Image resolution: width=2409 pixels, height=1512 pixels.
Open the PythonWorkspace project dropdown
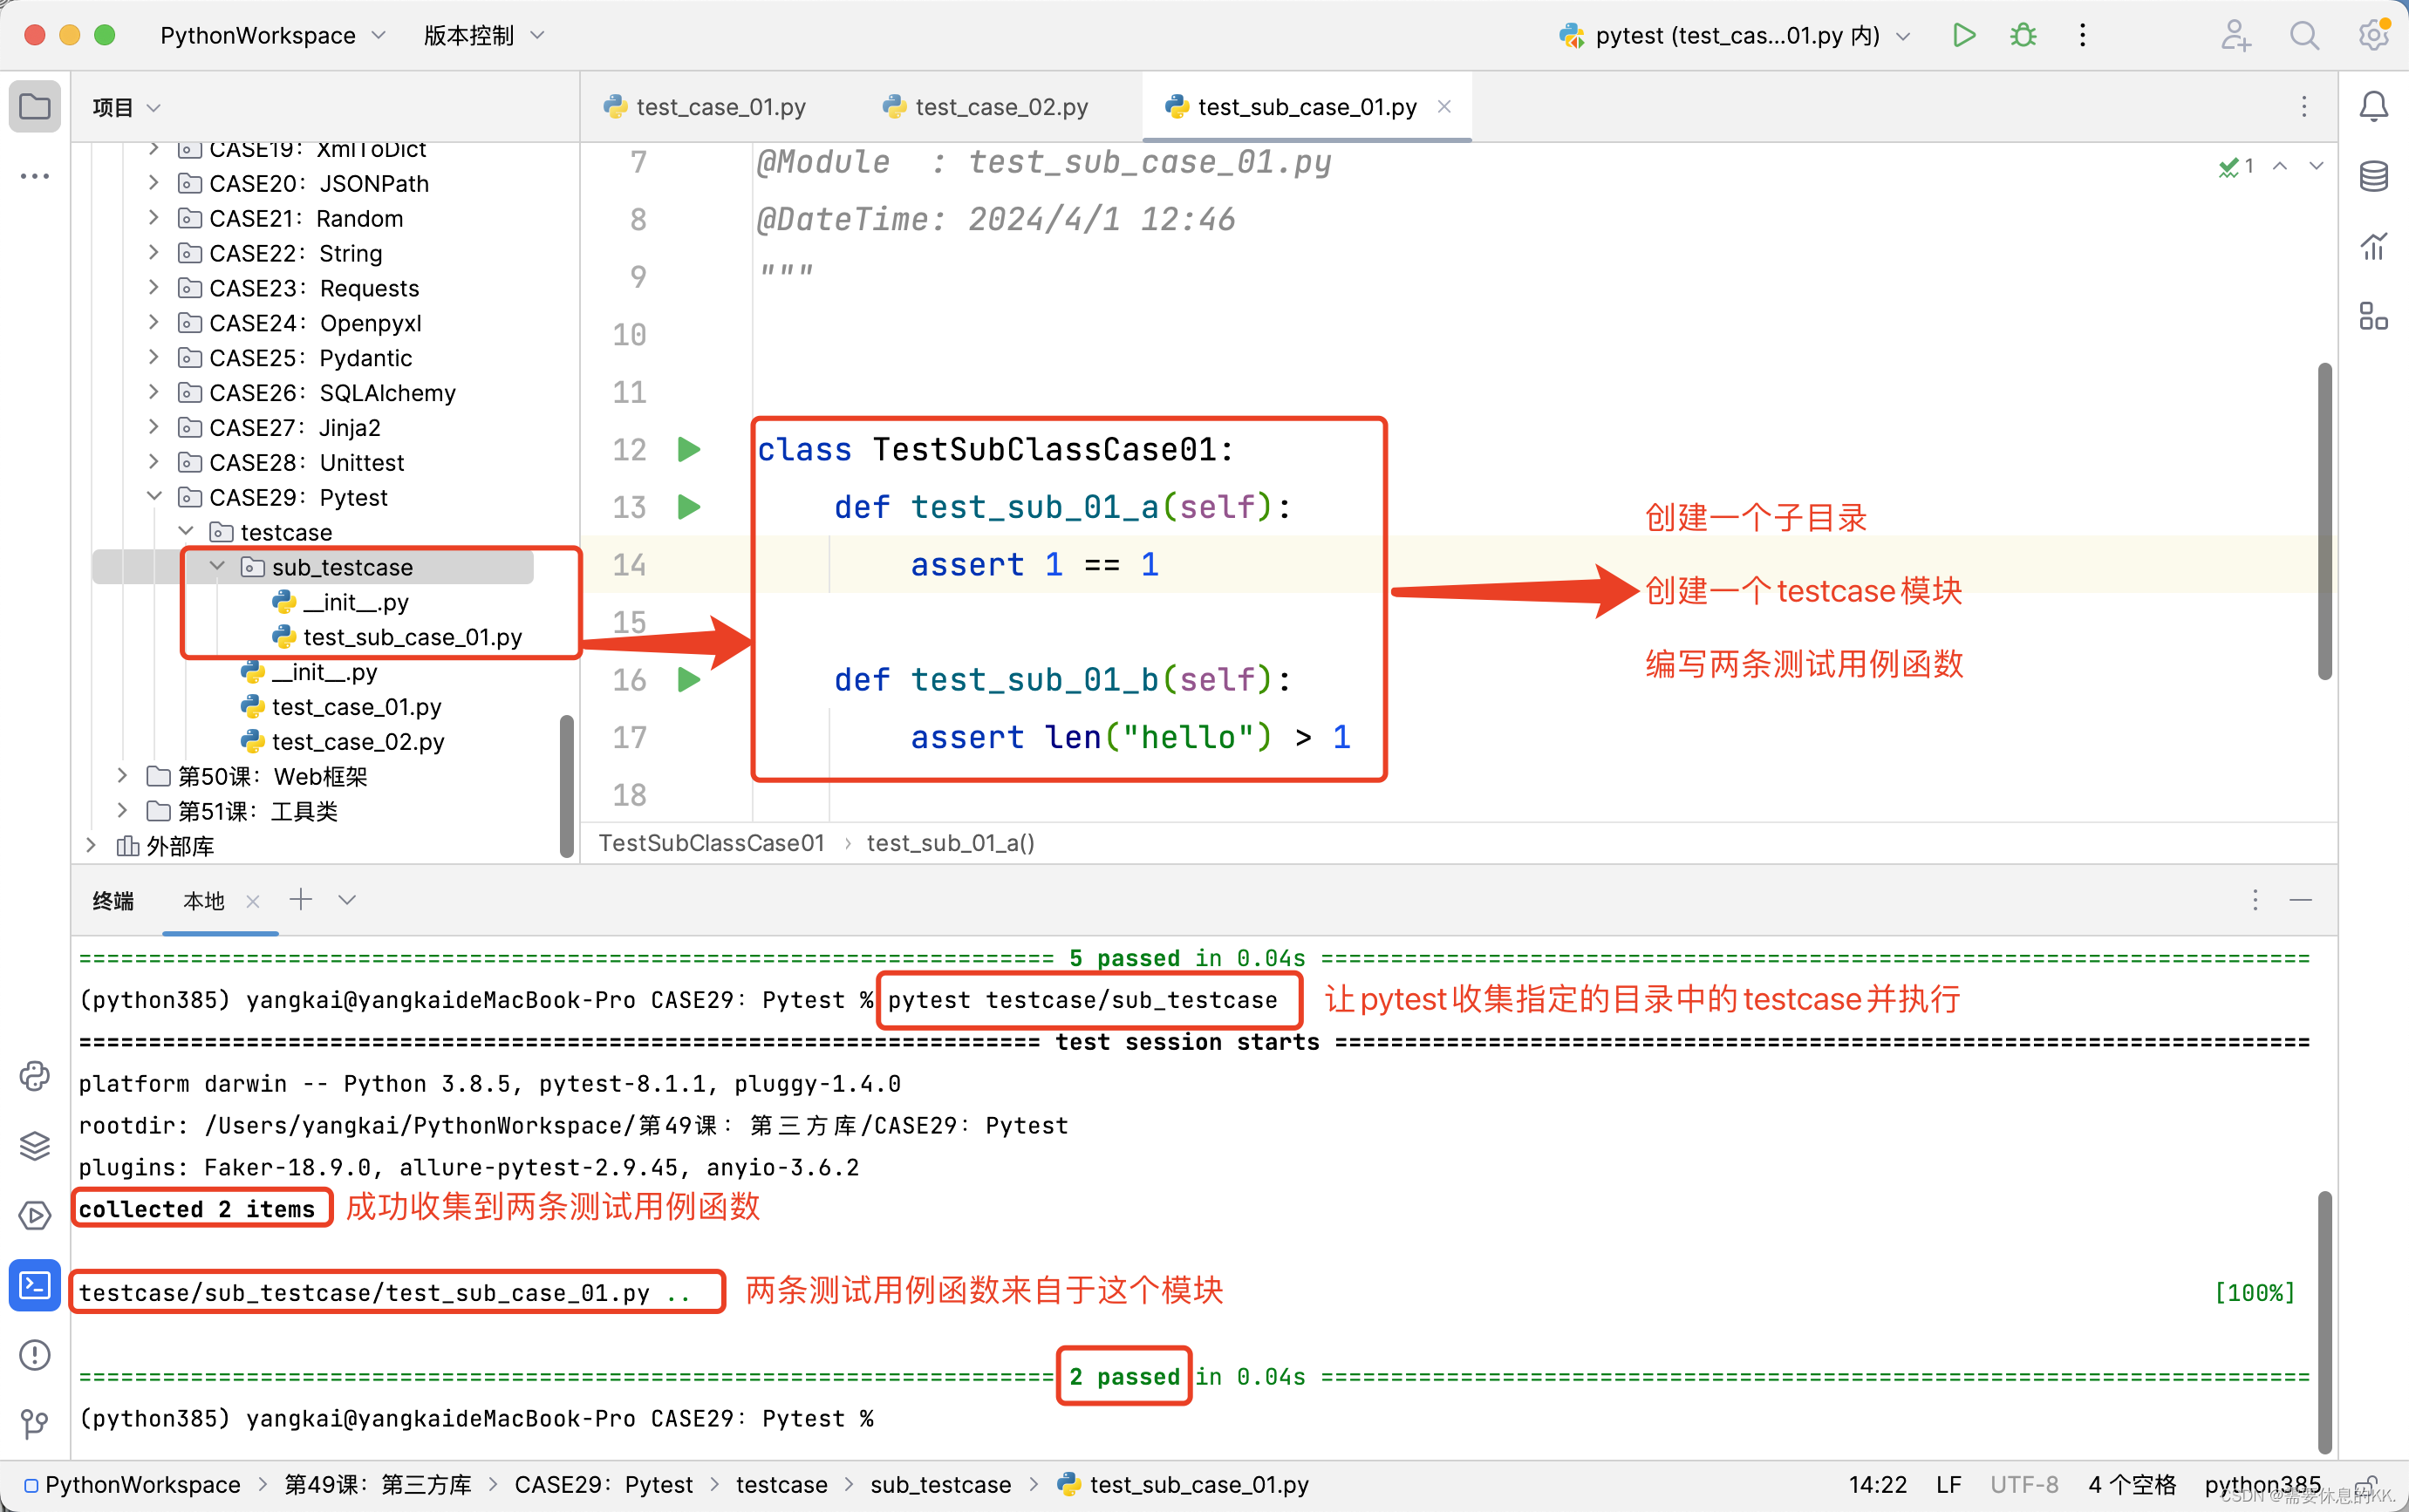coord(272,36)
